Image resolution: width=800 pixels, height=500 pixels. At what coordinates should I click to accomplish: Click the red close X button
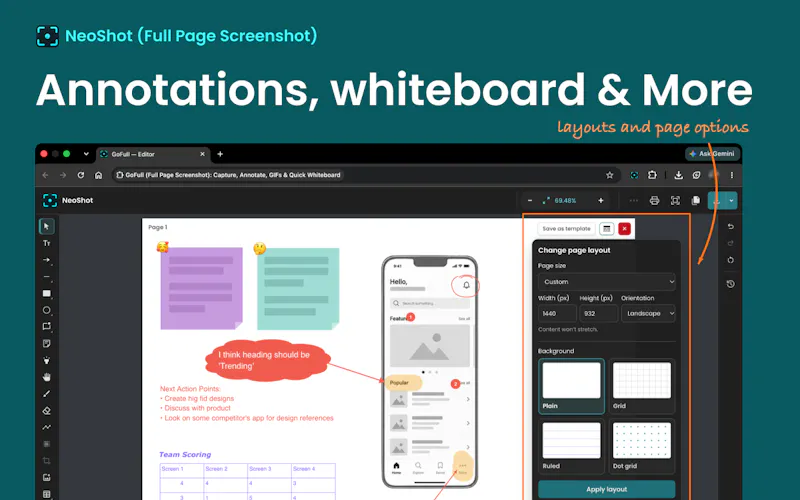coord(624,229)
